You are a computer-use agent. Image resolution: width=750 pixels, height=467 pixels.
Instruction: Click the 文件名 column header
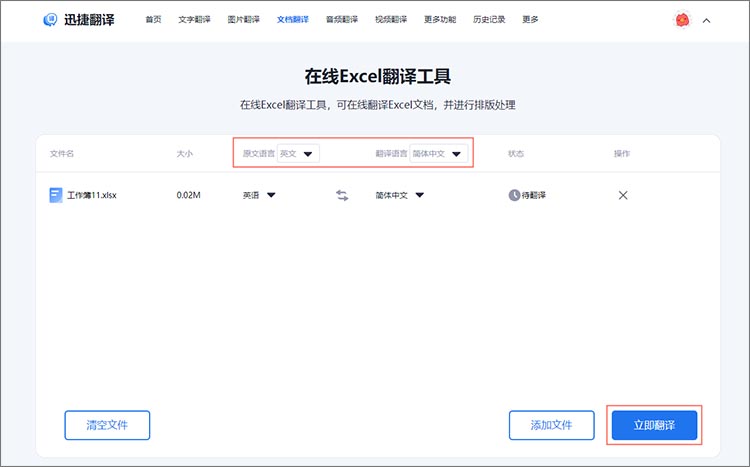(62, 154)
